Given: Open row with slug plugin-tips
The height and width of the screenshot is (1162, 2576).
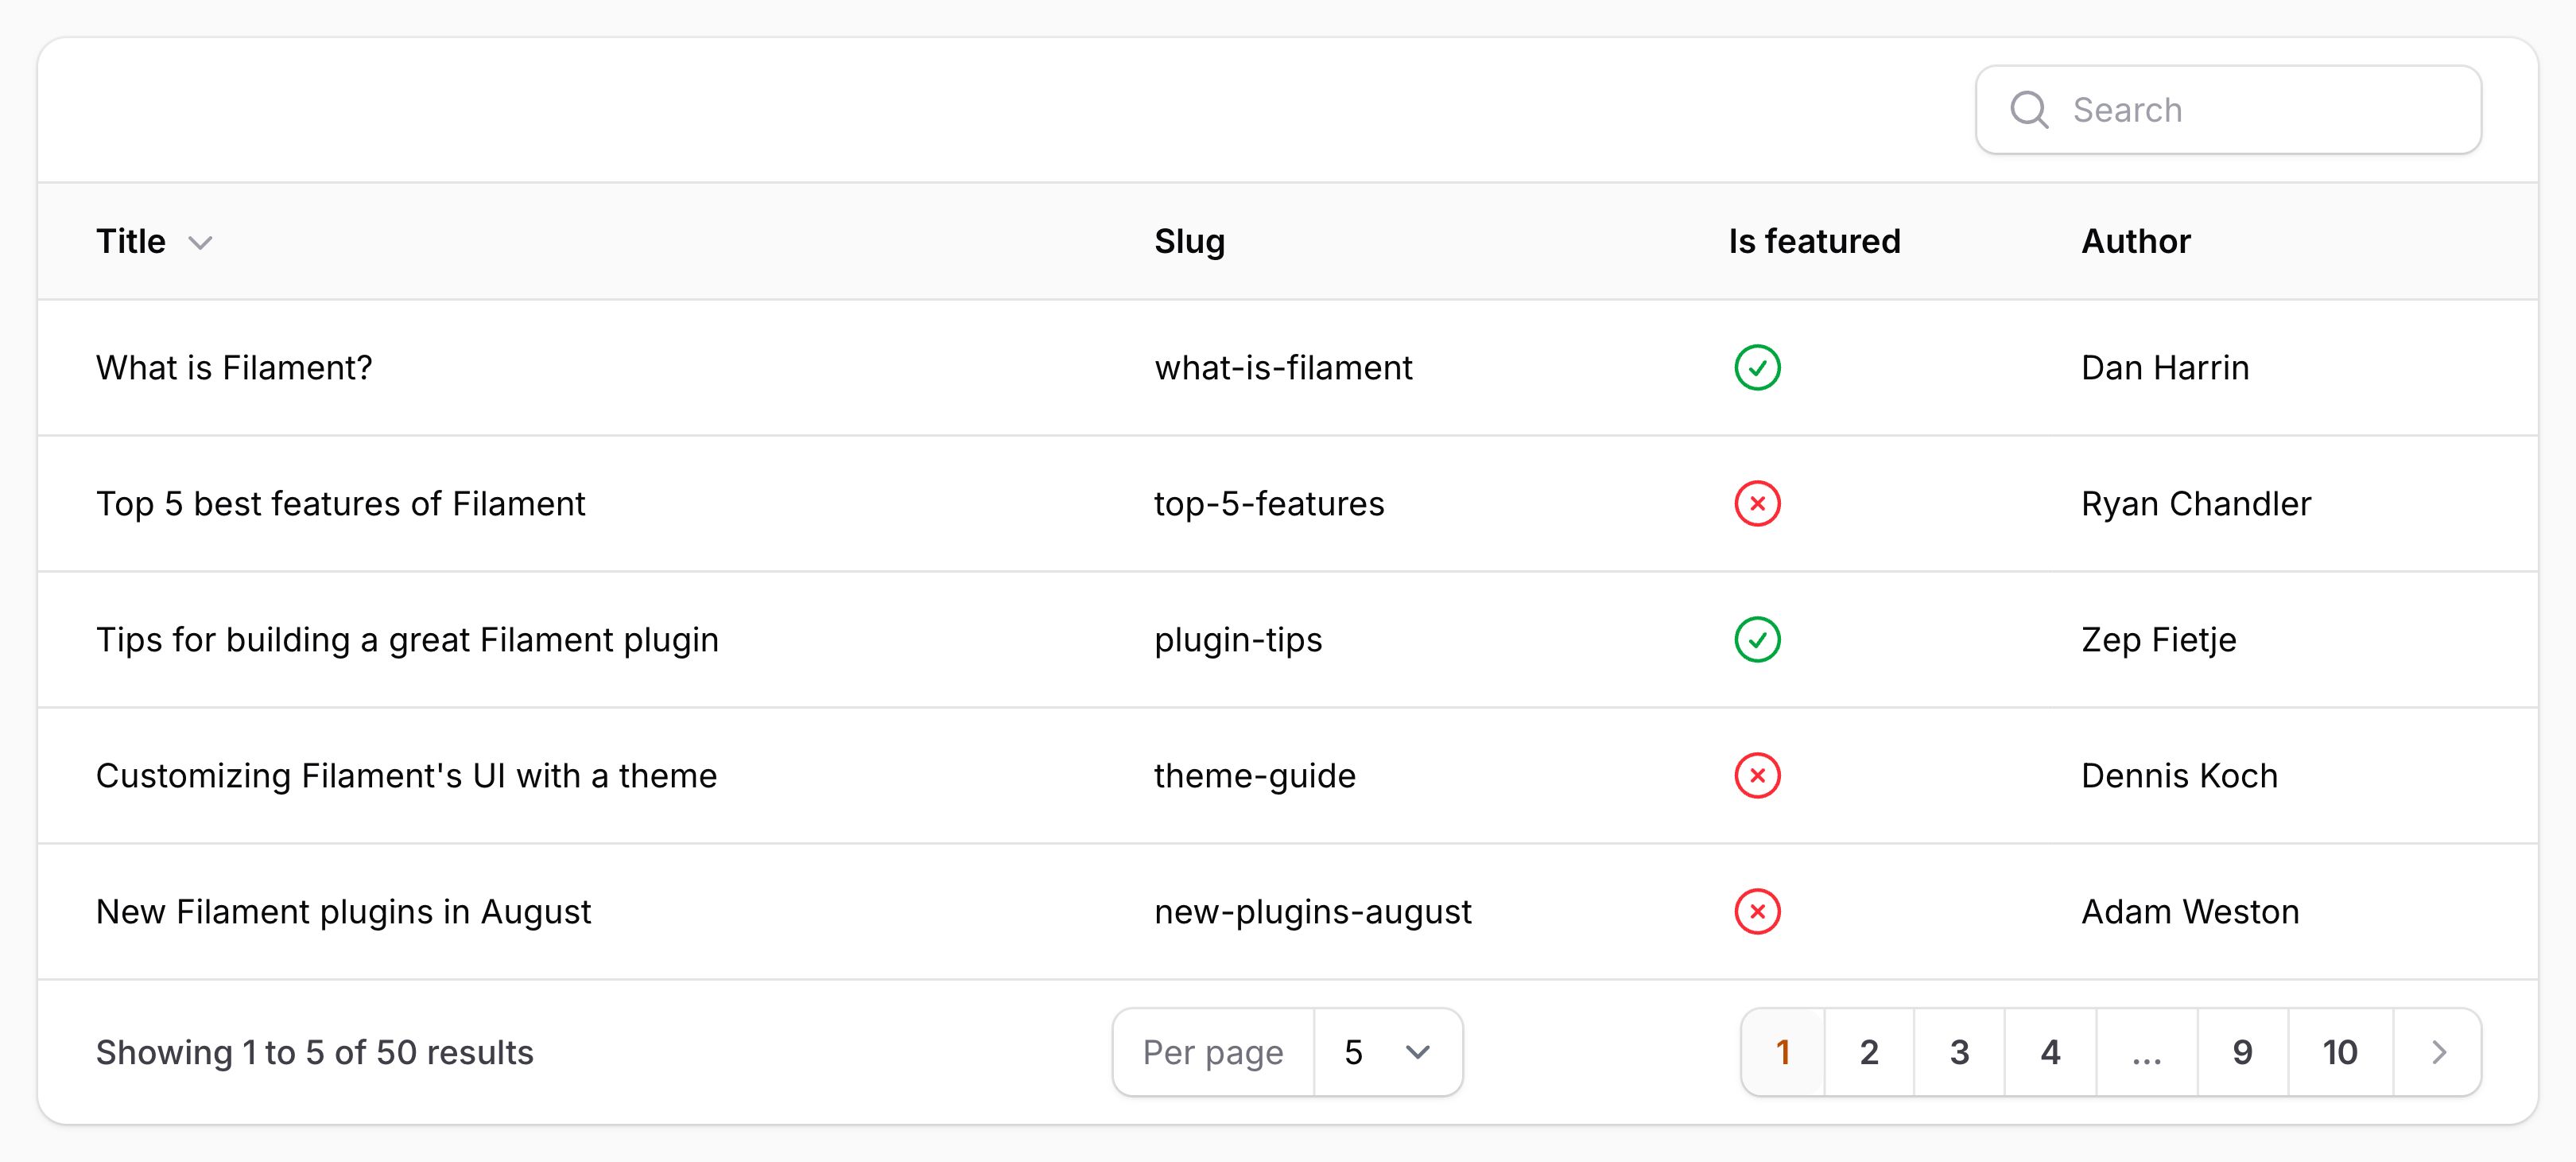Looking at the screenshot, I should coord(1237,640).
